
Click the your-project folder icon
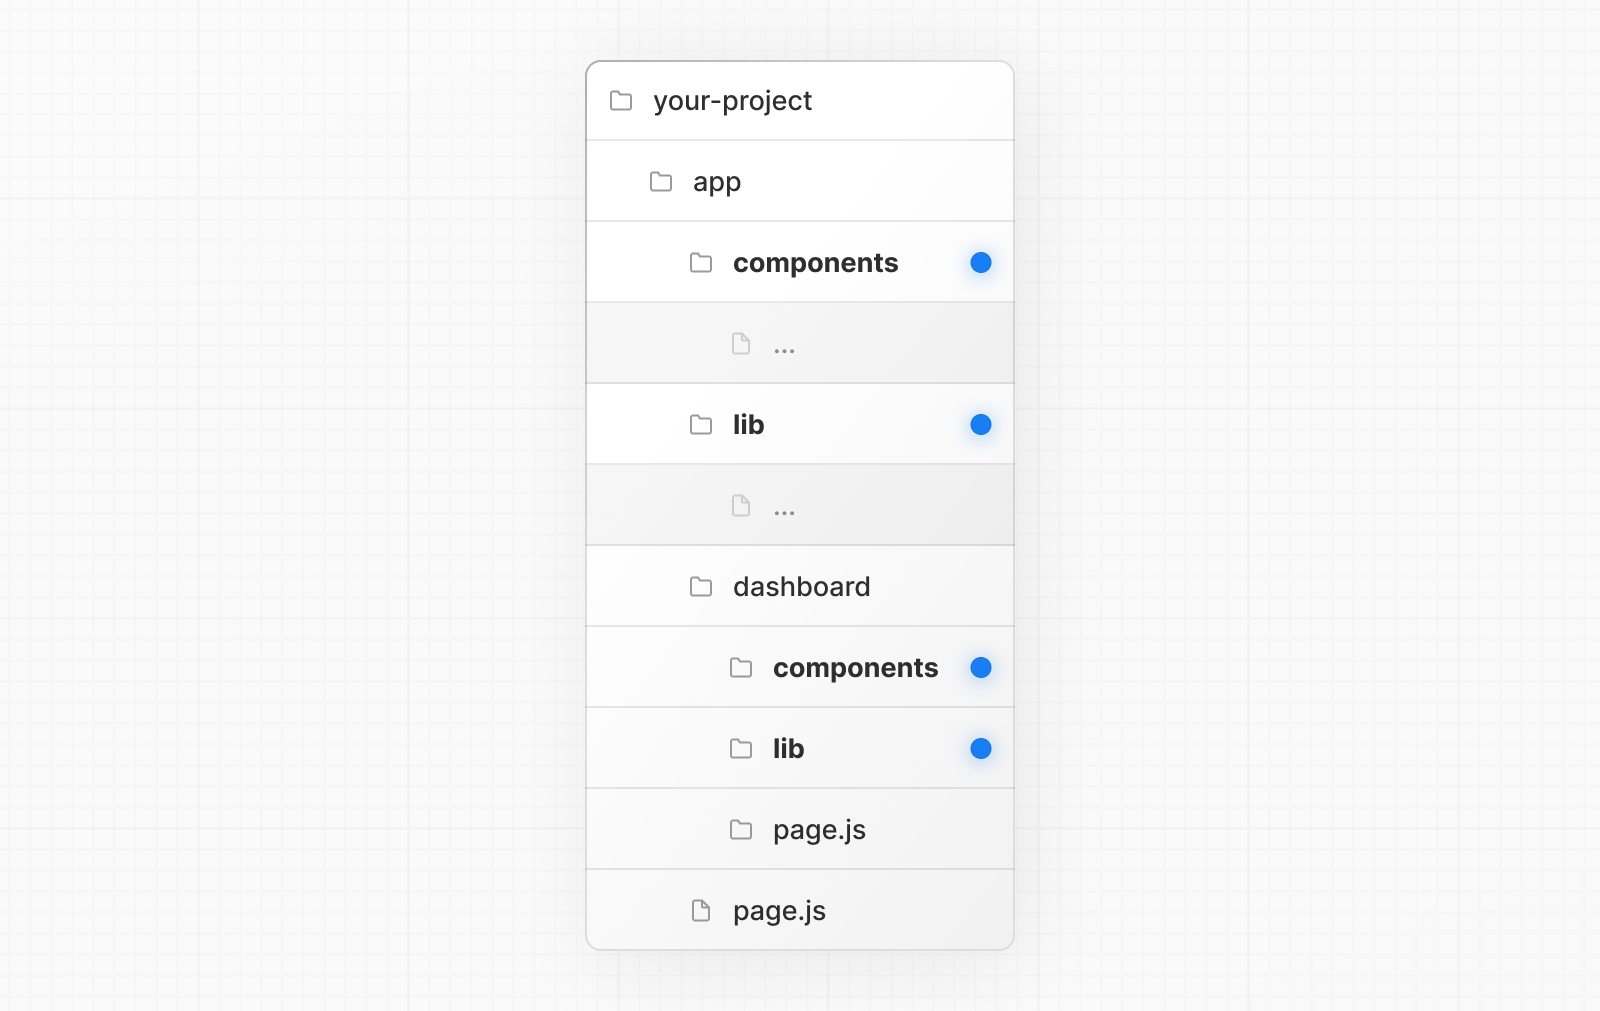pyautogui.click(x=621, y=101)
